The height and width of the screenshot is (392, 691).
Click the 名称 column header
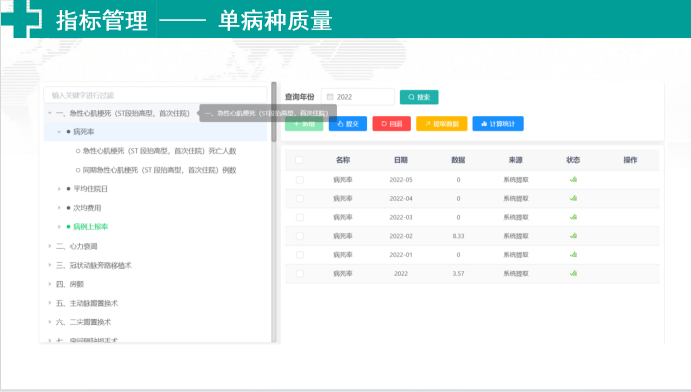pos(343,160)
